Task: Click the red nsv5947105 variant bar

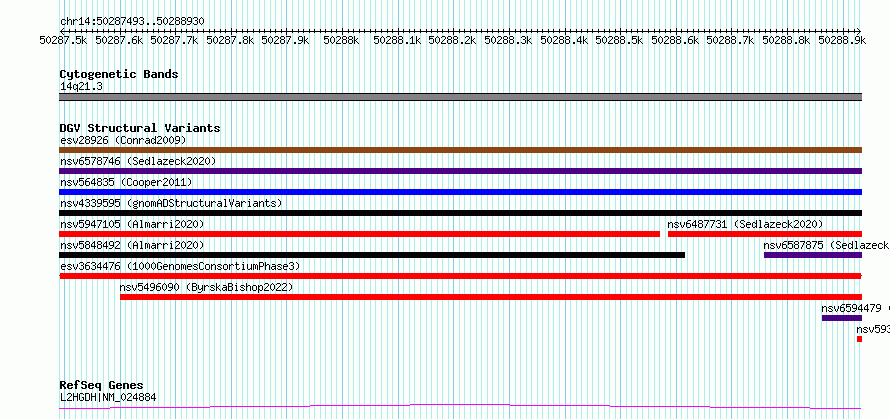Action: point(360,234)
